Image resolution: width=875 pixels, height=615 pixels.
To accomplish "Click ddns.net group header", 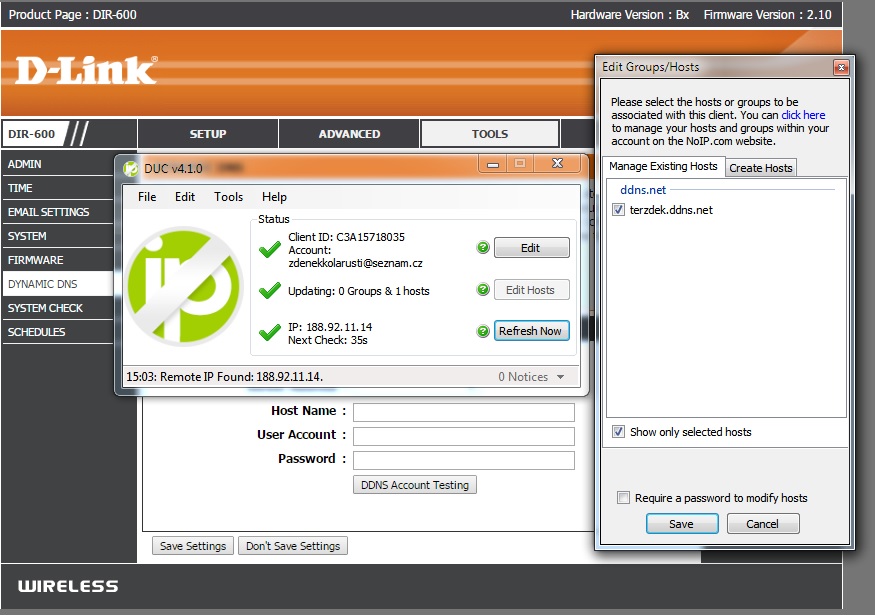I will (x=643, y=190).
